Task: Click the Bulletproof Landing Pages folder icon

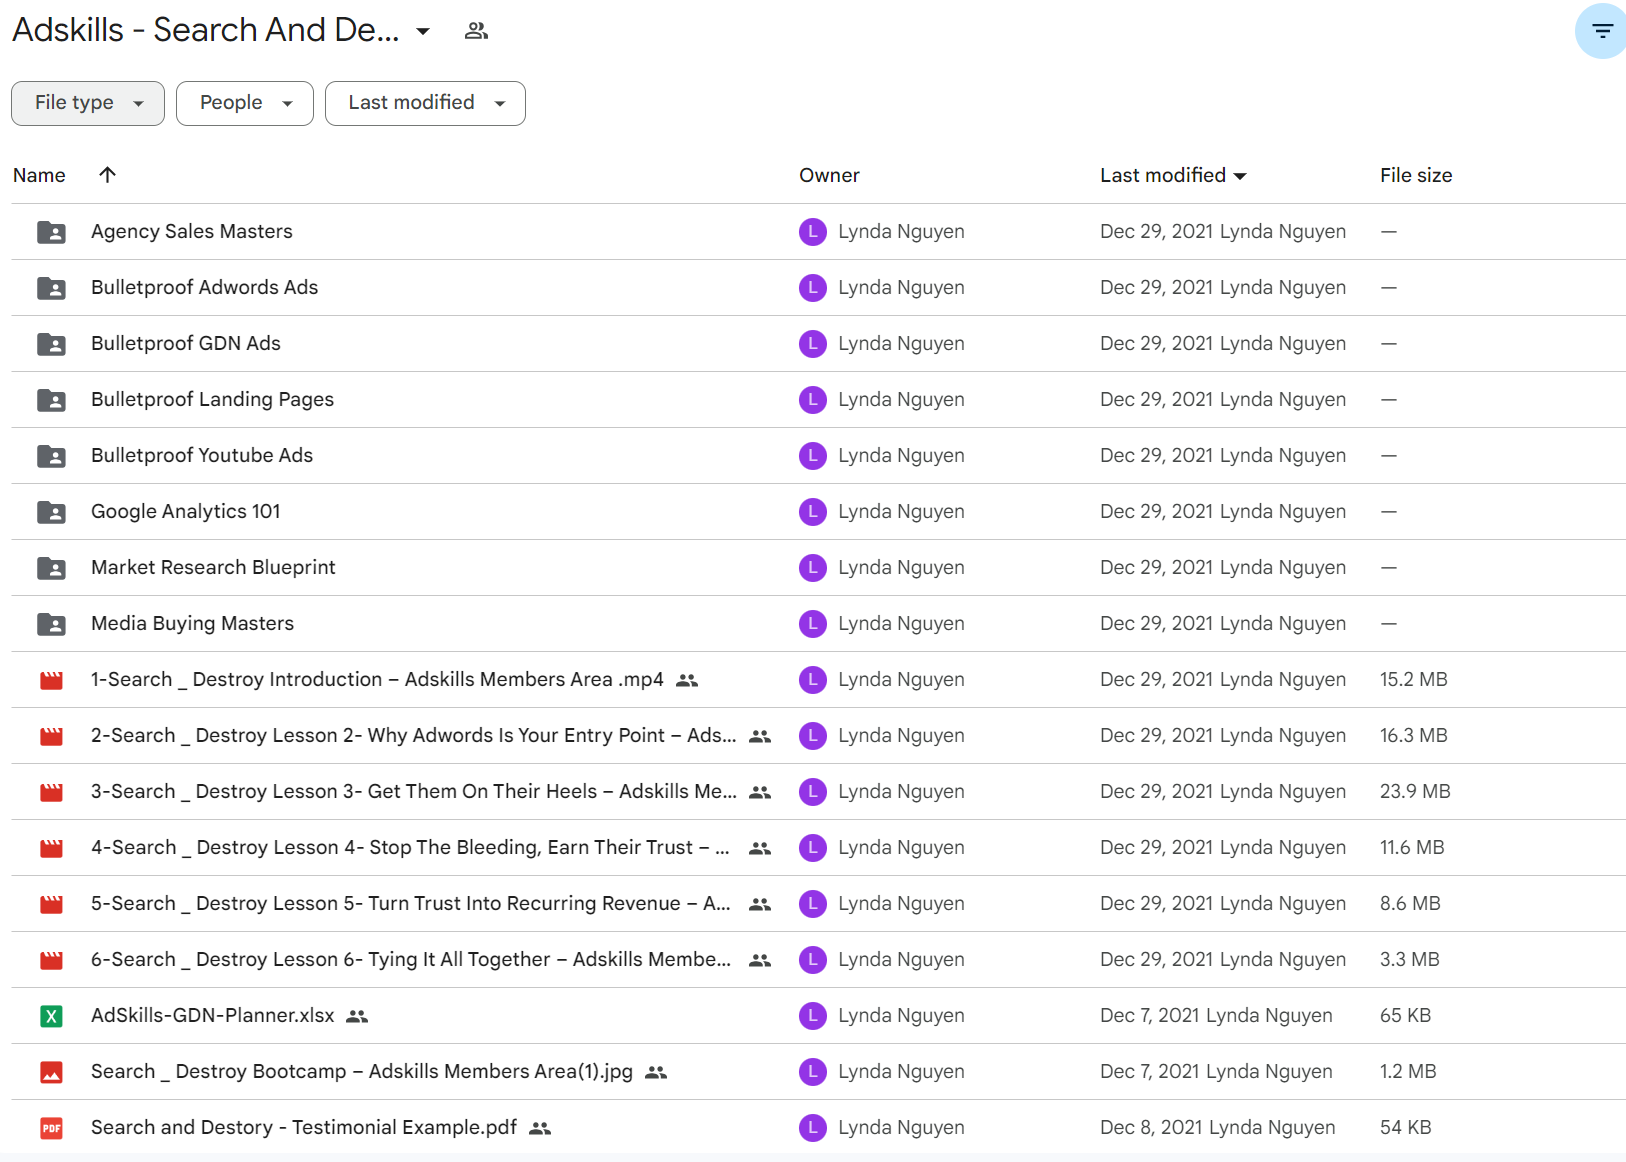Action: pyautogui.click(x=51, y=400)
